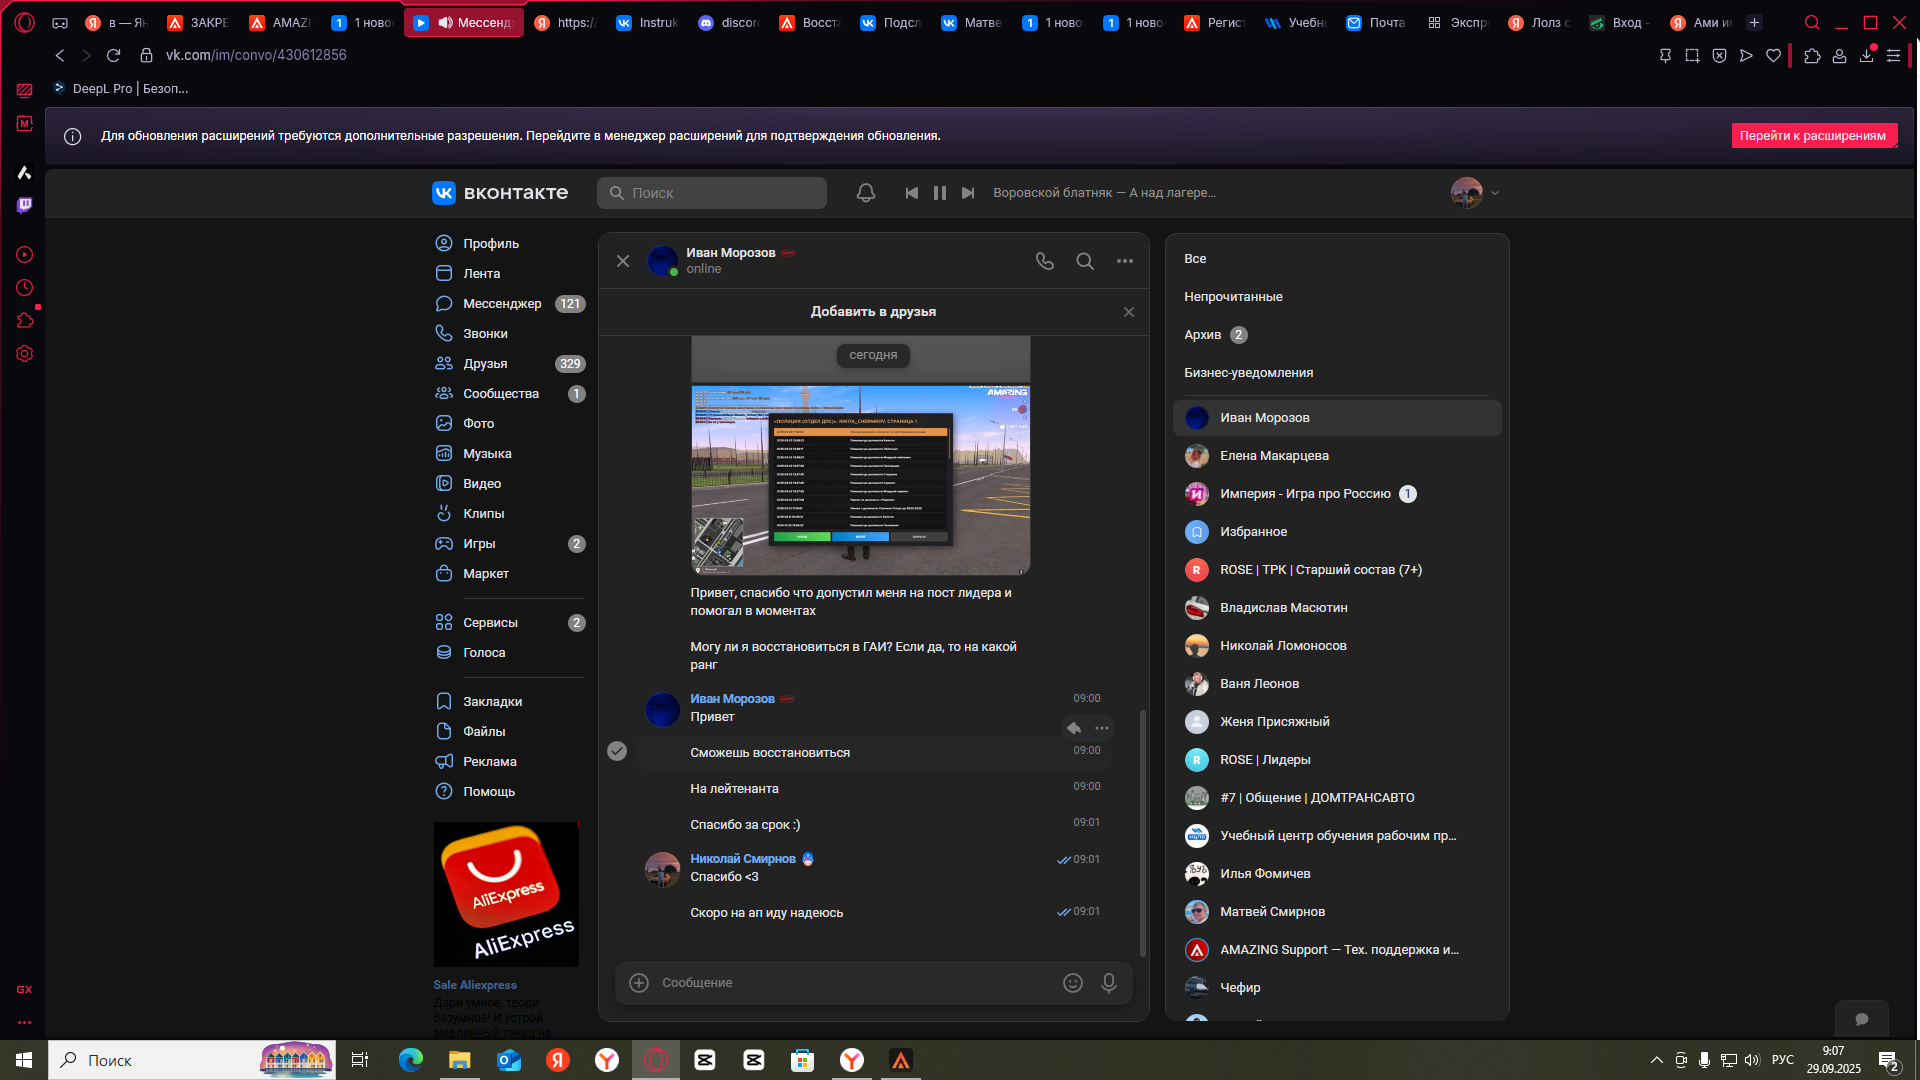Open the Windows Start menu

coord(24,1060)
